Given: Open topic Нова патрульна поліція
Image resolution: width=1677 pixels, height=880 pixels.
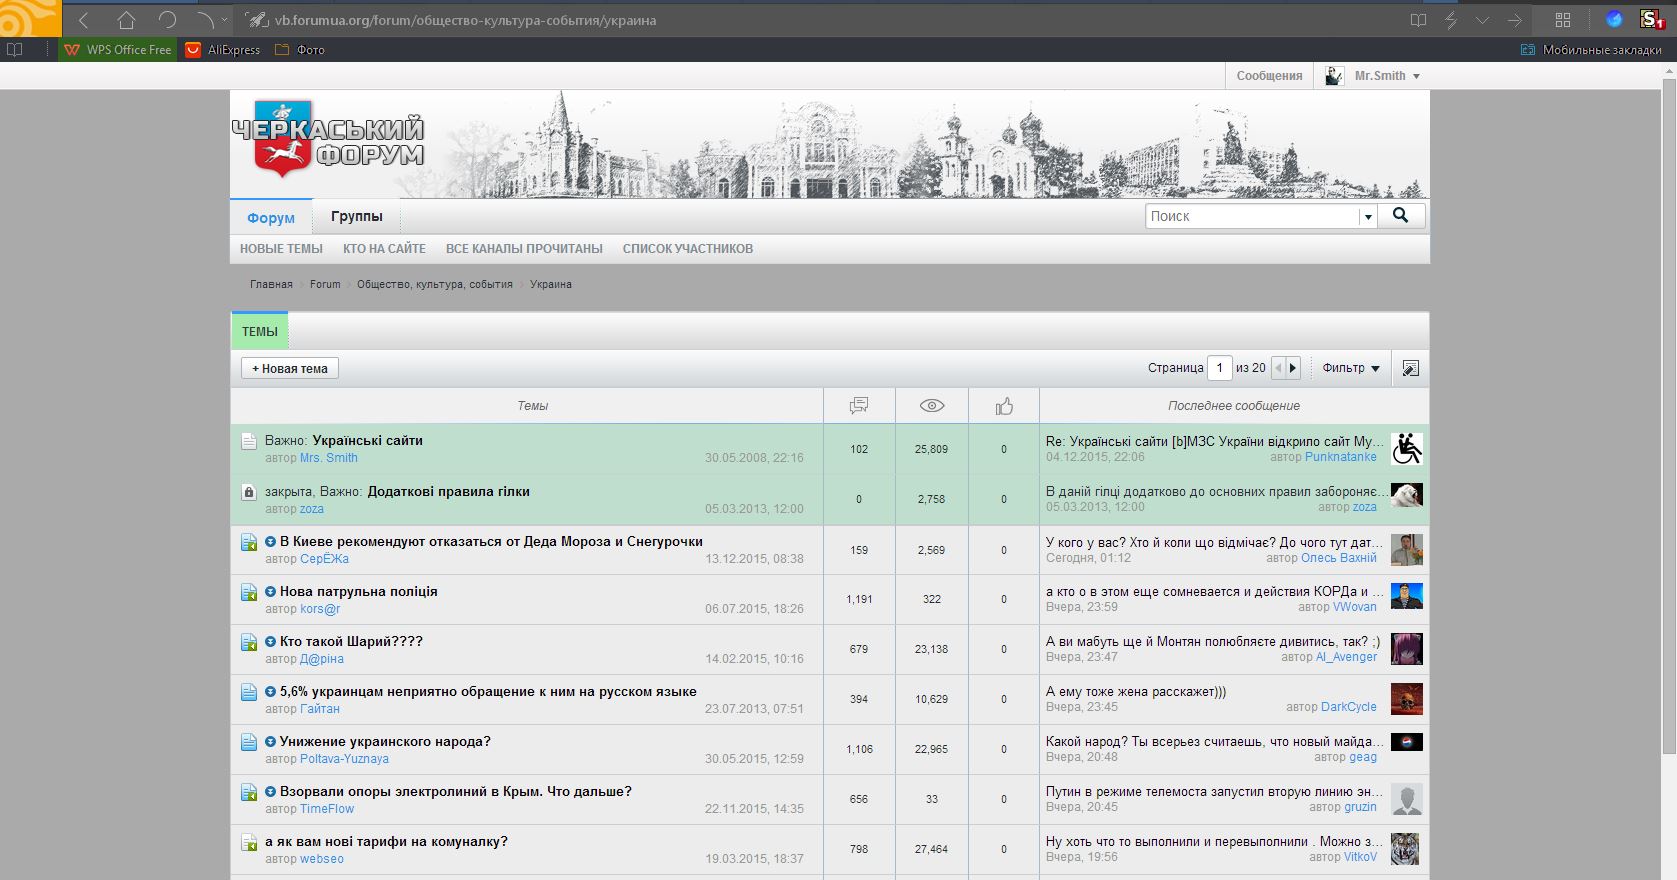Looking at the screenshot, I should tap(358, 591).
